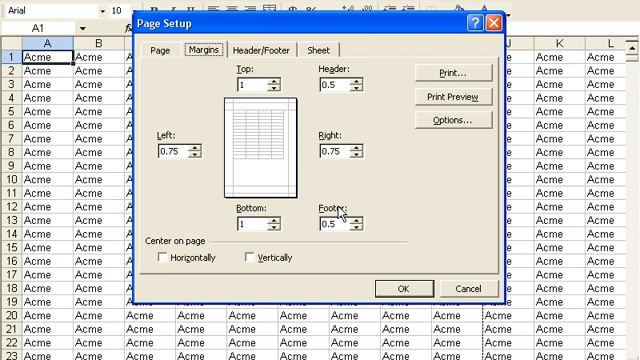This screenshot has width=640, height=360.
Task: Select cell D21 in spreadsheet
Action: [x=201, y=329]
